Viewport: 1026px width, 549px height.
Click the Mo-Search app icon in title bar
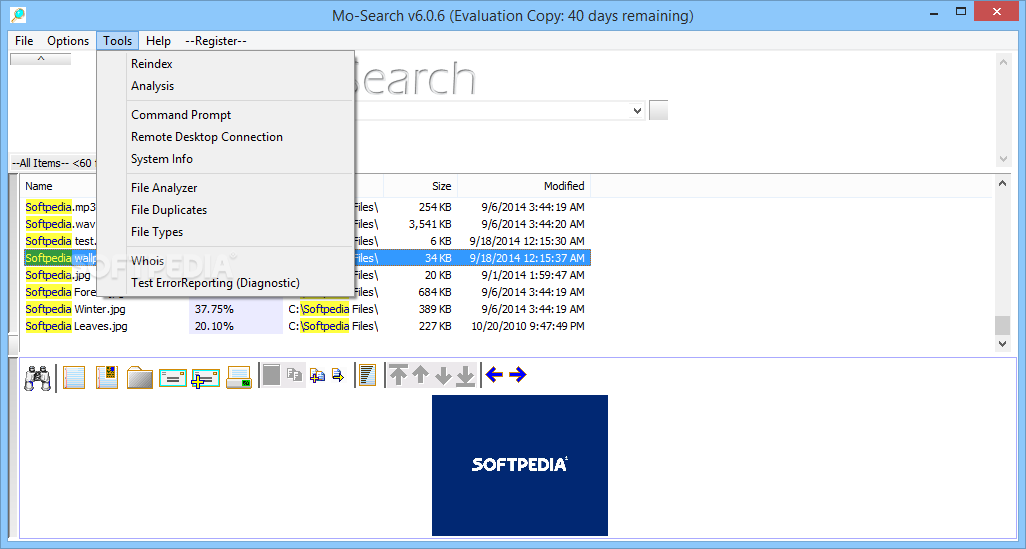18,15
